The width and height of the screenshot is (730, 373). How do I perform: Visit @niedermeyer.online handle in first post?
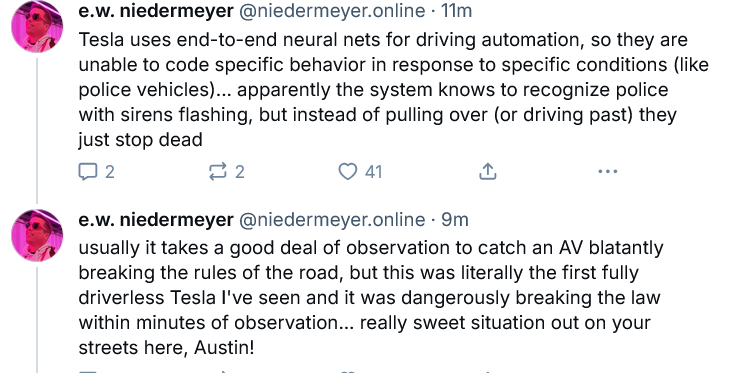coord(332,11)
